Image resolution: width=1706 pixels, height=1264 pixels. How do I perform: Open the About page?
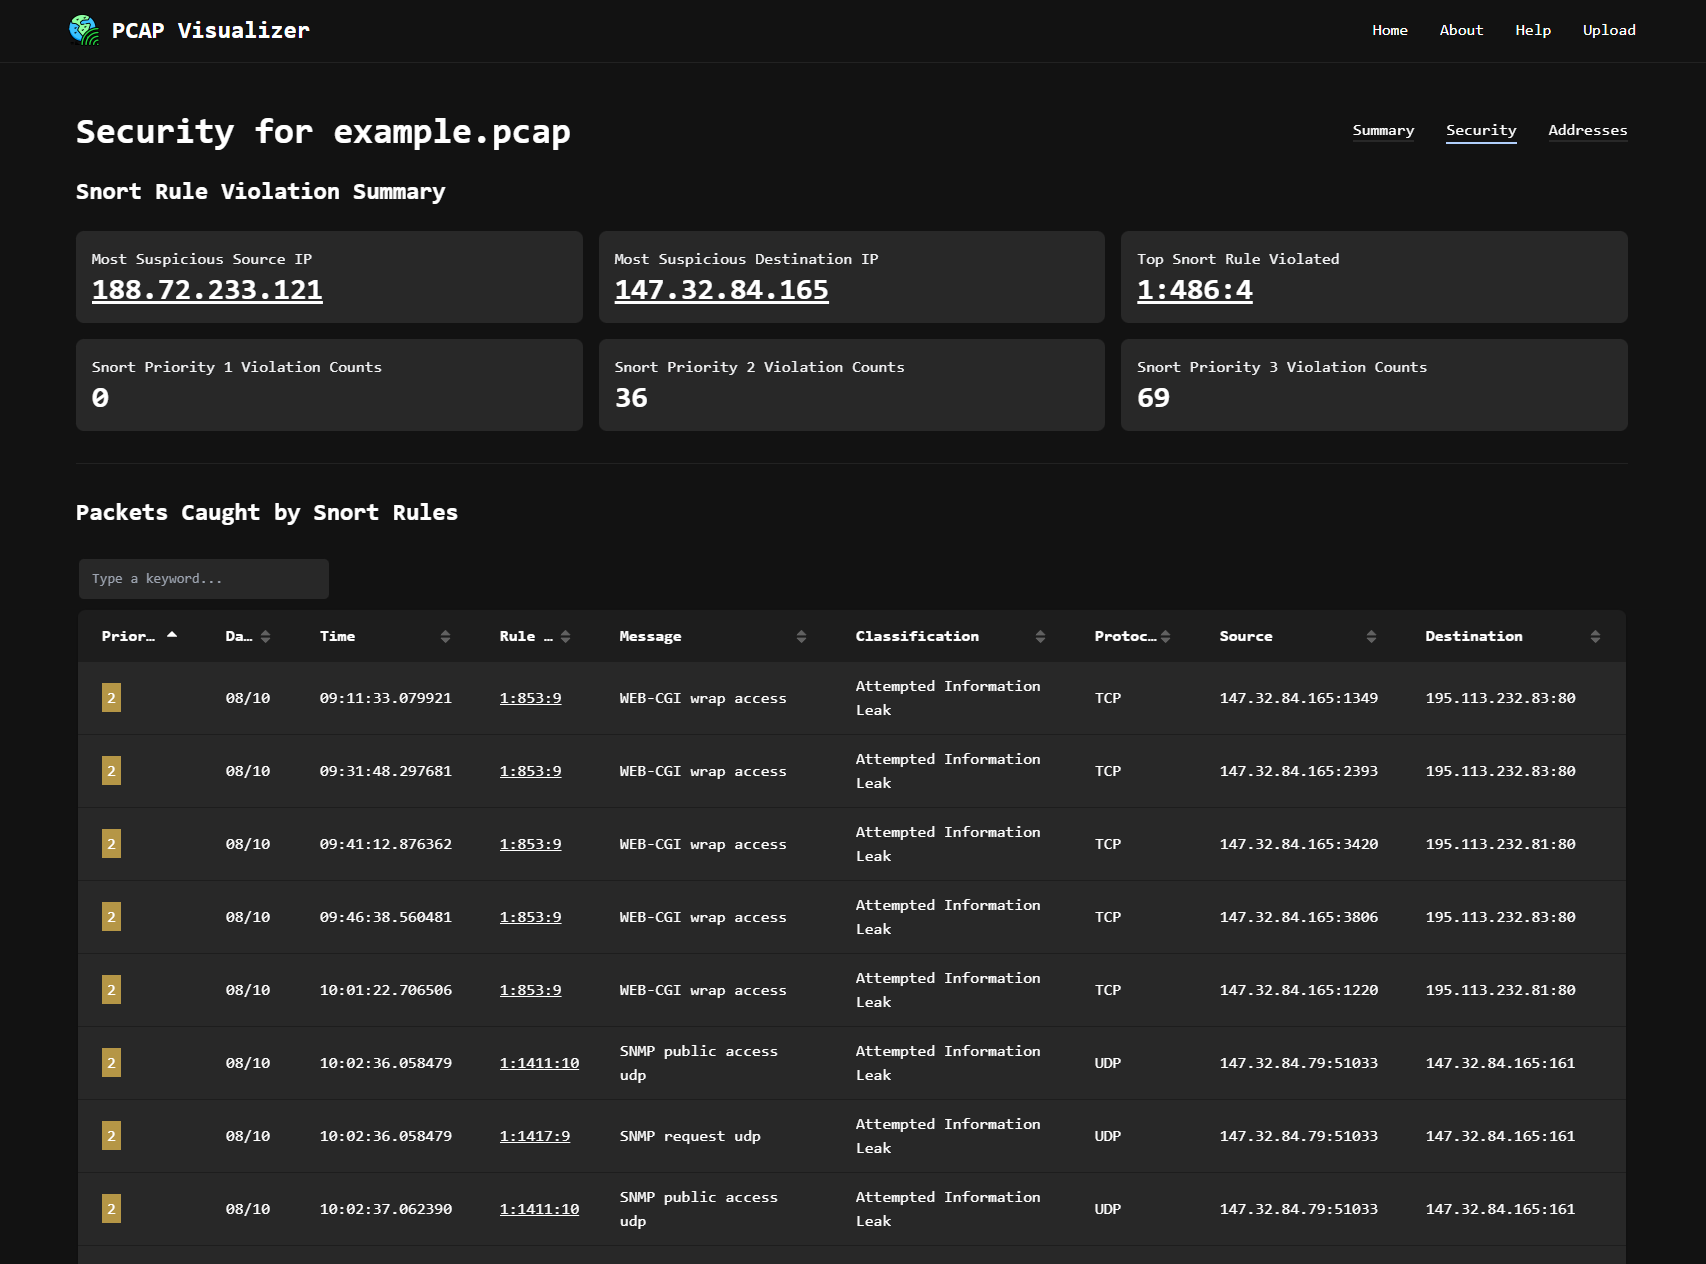[1461, 30]
